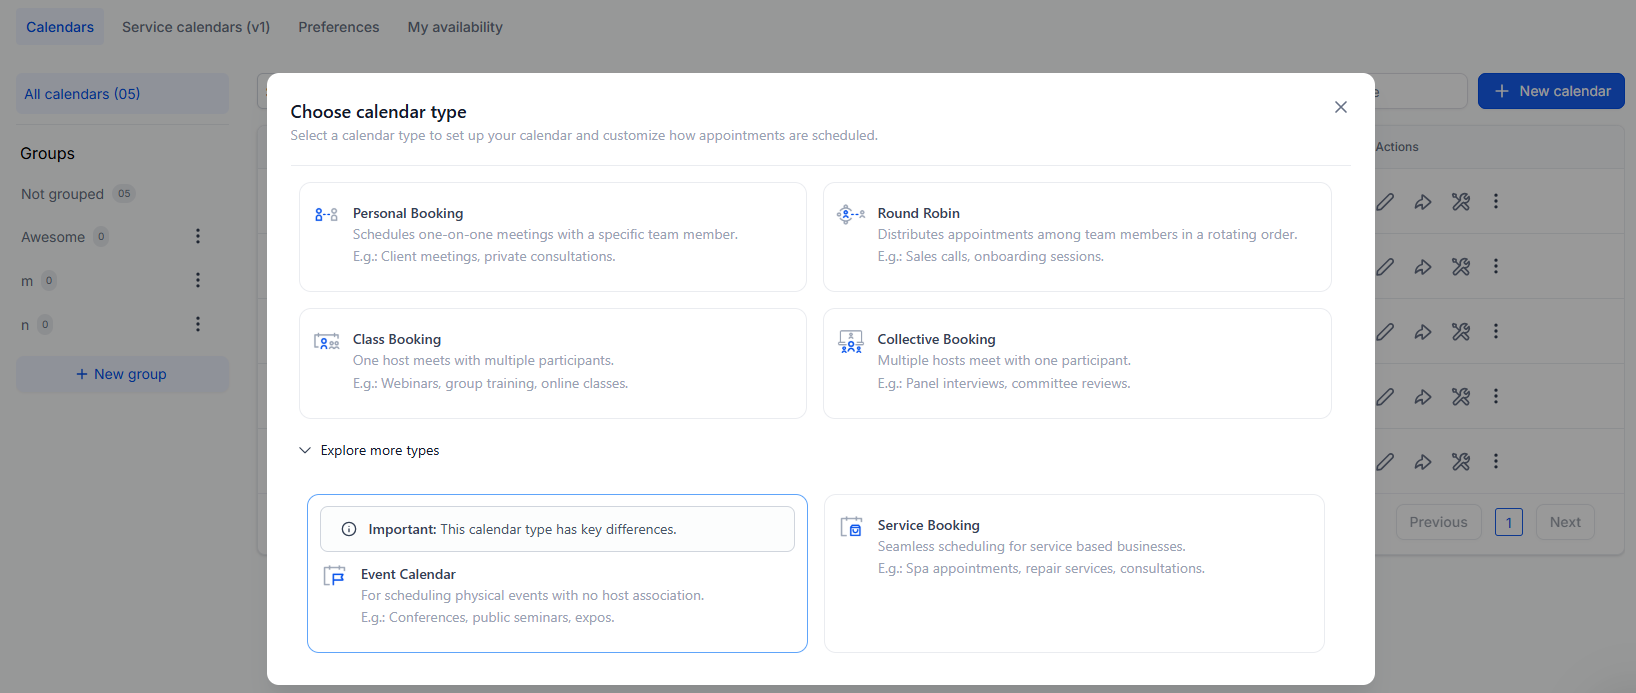Click the New calendar button

point(1551,91)
